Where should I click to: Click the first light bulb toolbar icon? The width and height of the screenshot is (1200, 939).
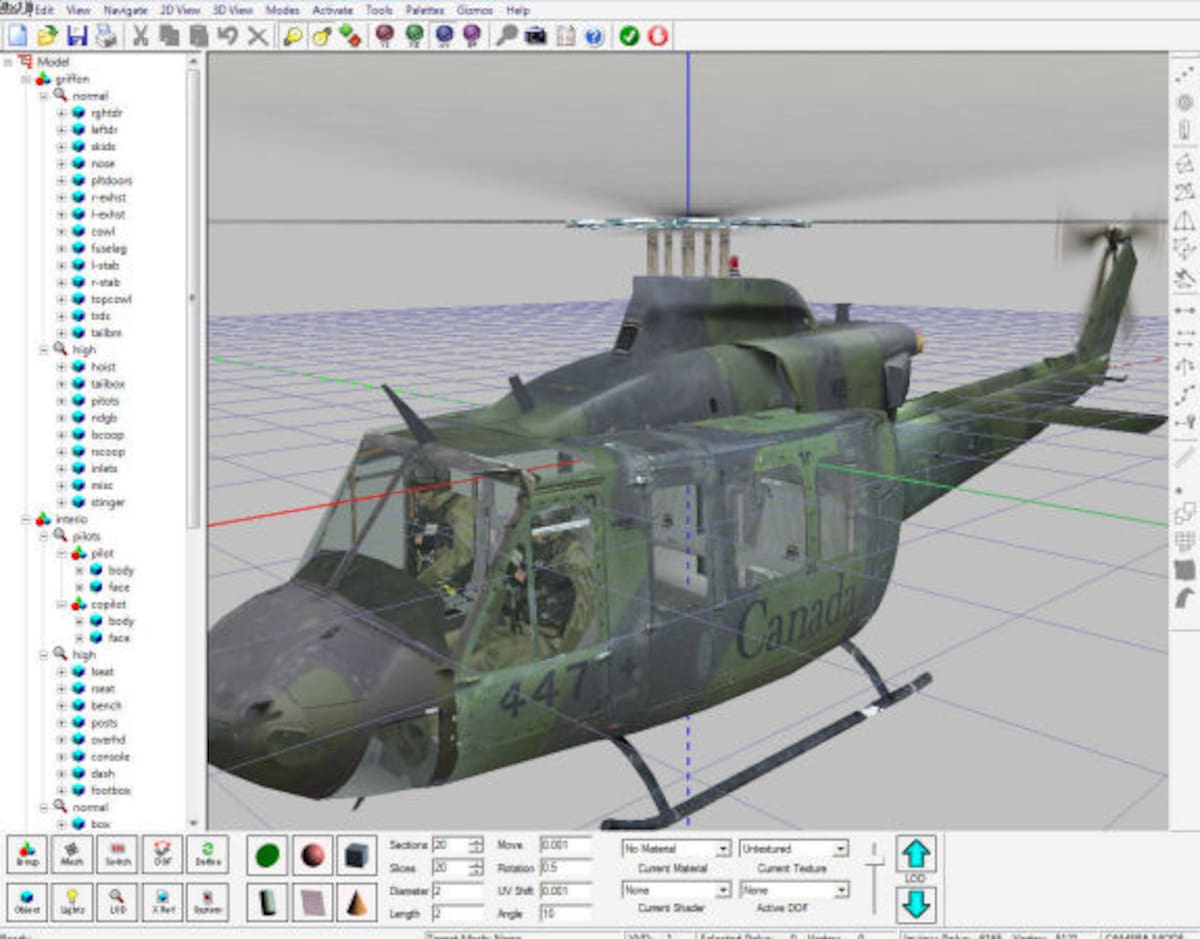click(293, 36)
